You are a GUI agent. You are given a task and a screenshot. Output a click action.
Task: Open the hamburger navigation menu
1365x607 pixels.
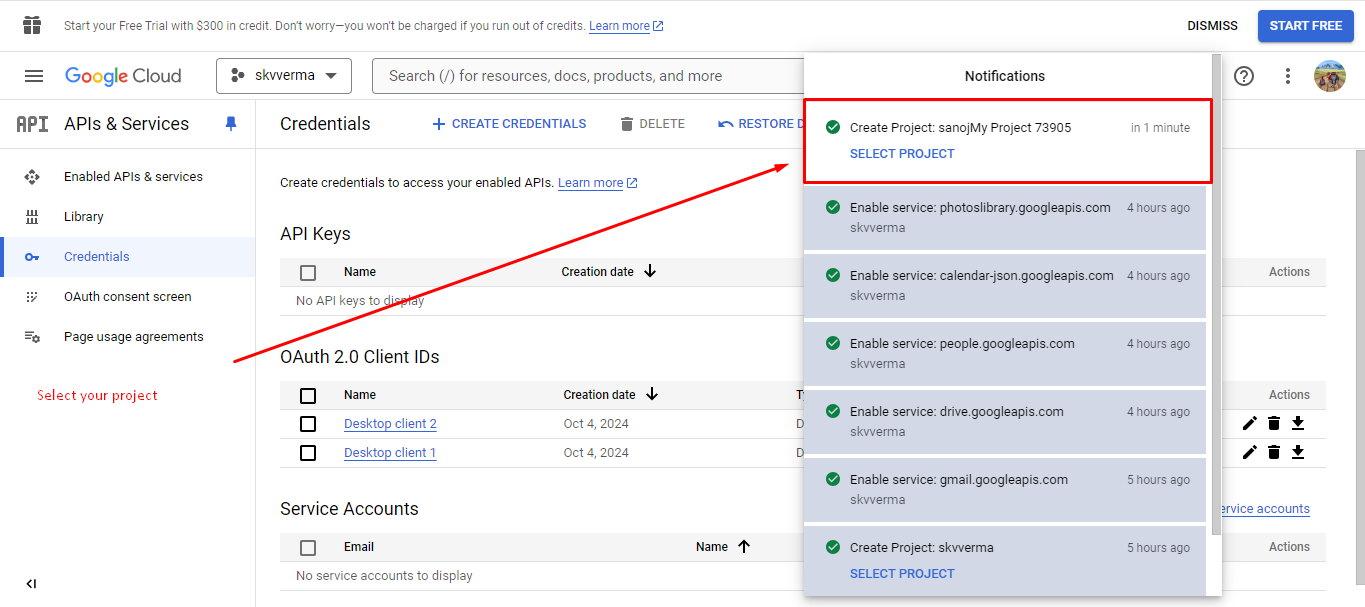34,76
